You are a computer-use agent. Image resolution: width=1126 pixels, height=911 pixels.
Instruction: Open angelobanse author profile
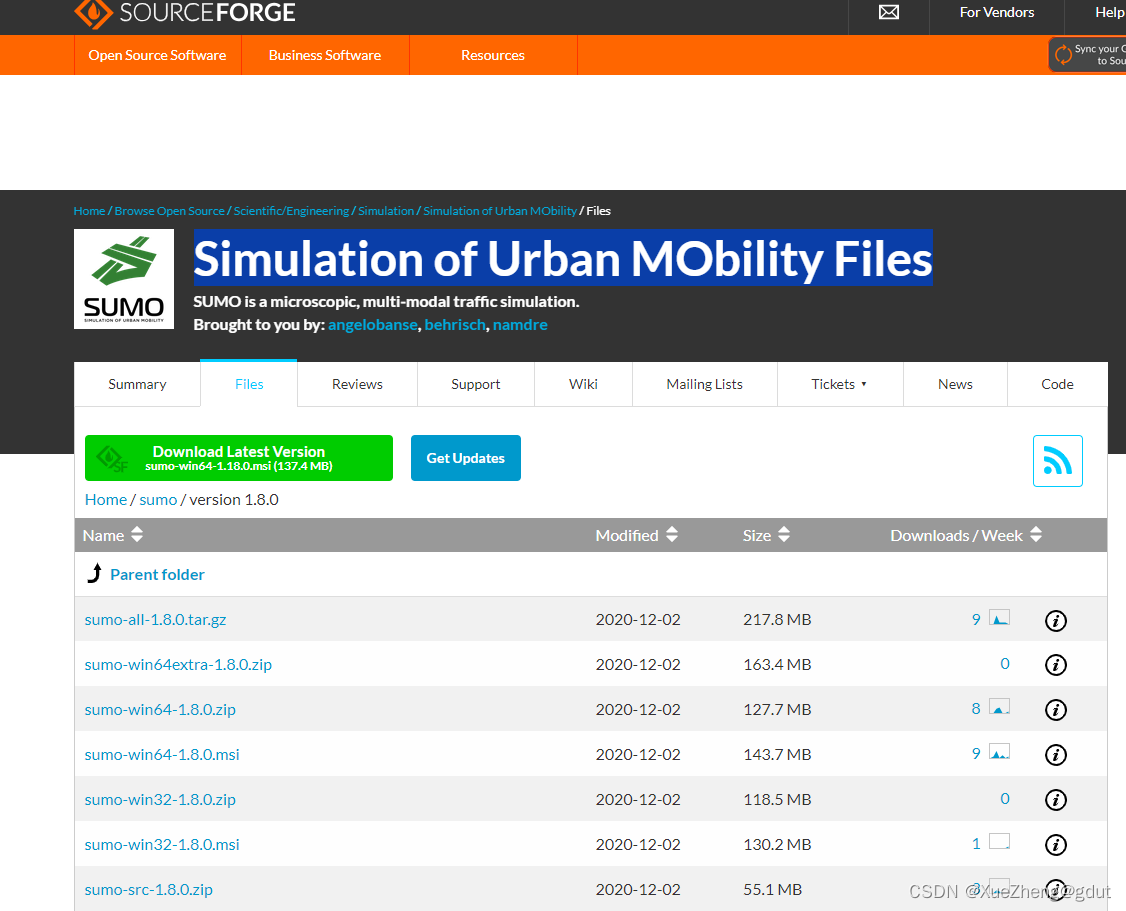(x=373, y=324)
